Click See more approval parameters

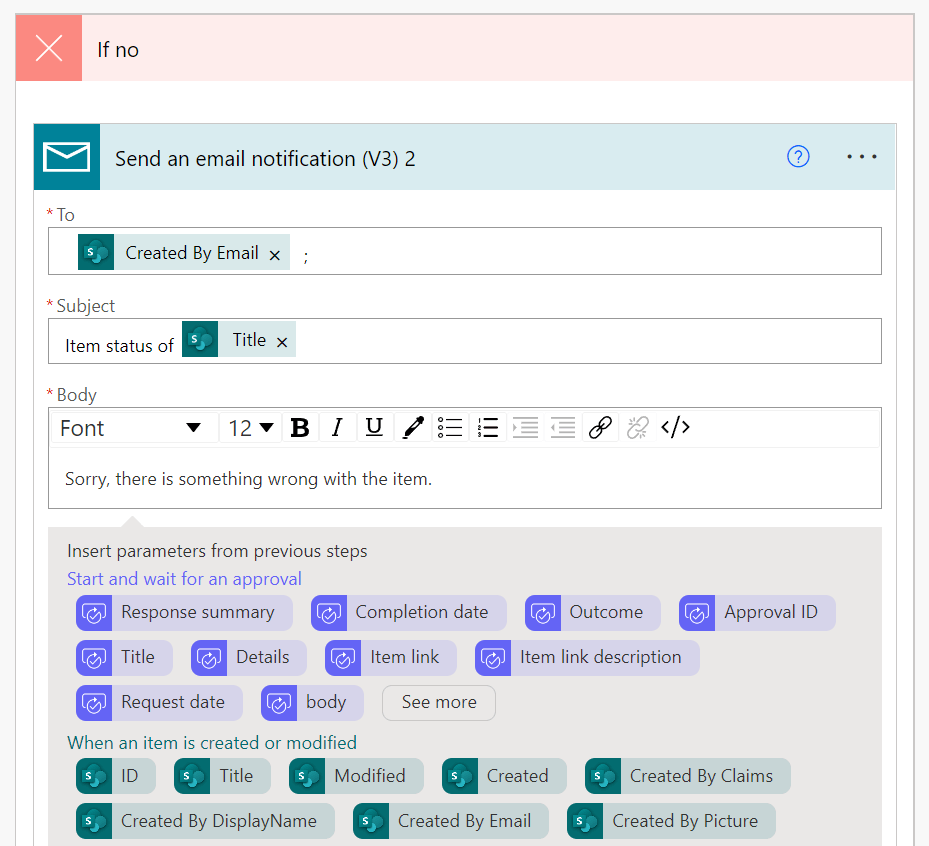[439, 703]
